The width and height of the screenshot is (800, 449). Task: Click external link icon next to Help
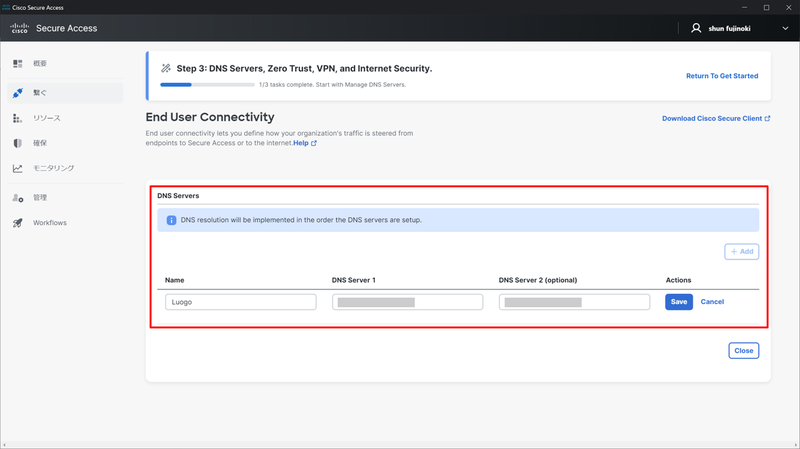(314, 143)
